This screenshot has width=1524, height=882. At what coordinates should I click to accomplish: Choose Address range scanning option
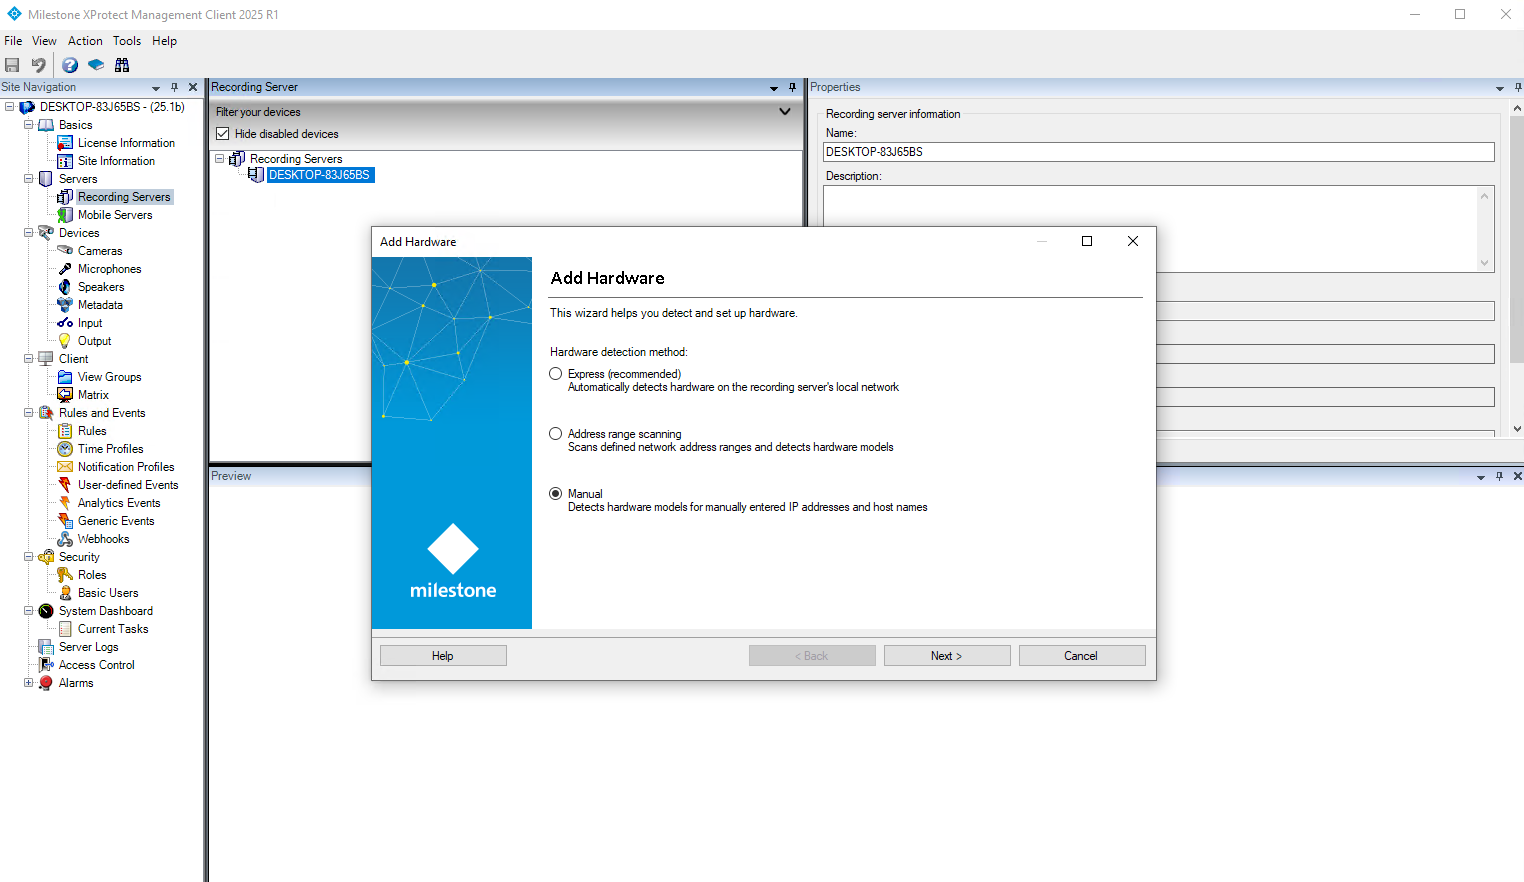(556, 434)
